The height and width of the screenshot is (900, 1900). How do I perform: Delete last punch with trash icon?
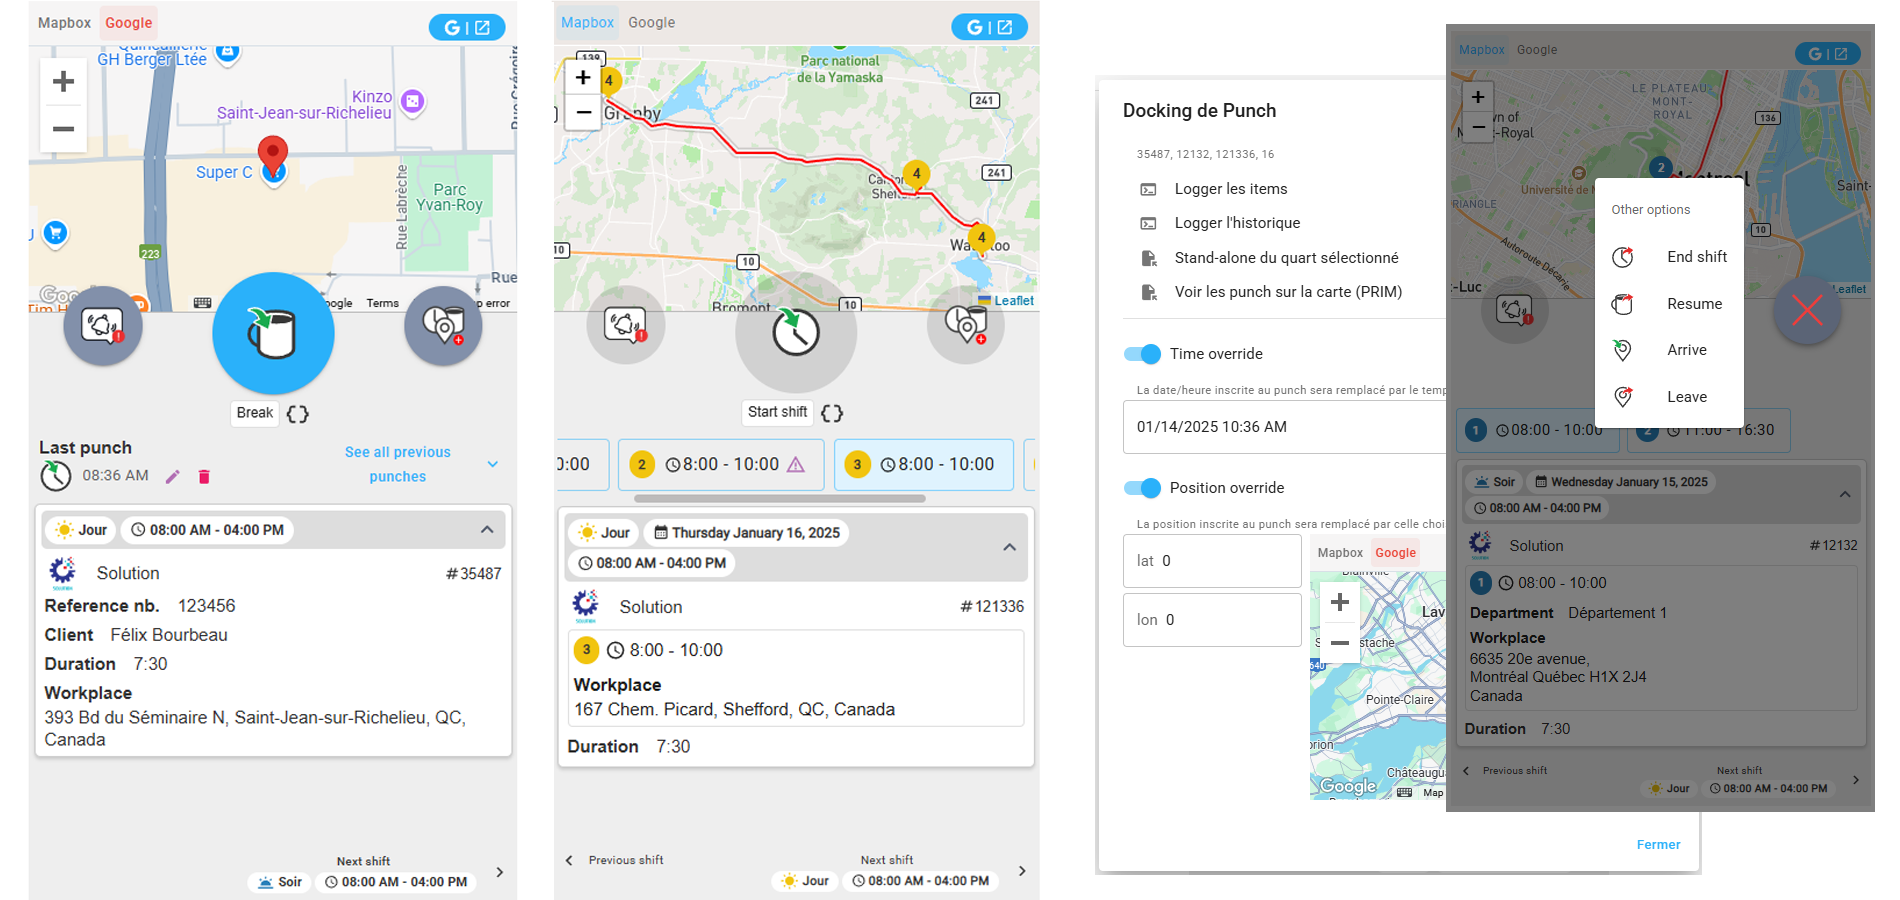204,477
